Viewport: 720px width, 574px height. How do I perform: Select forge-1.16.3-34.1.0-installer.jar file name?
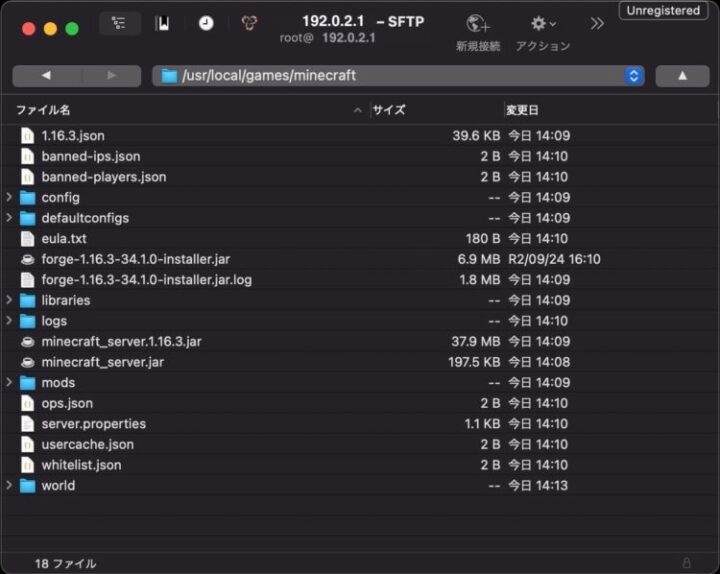tap(135, 259)
